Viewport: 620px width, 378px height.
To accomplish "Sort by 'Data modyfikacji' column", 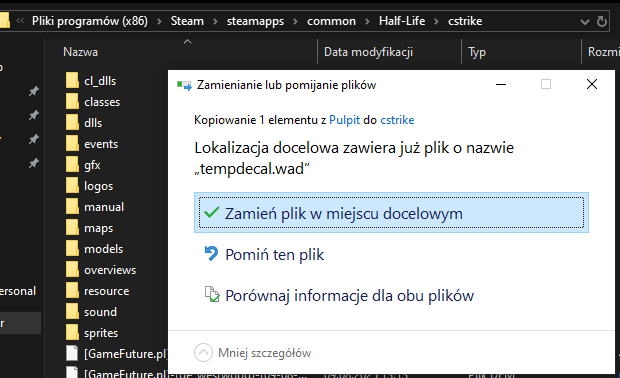I will pos(368,52).
